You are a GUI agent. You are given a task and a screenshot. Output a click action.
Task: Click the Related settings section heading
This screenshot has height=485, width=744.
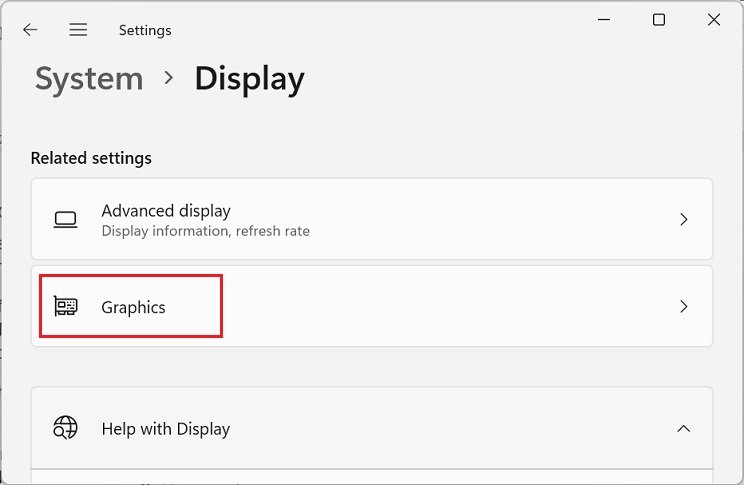tap(91, 158)
